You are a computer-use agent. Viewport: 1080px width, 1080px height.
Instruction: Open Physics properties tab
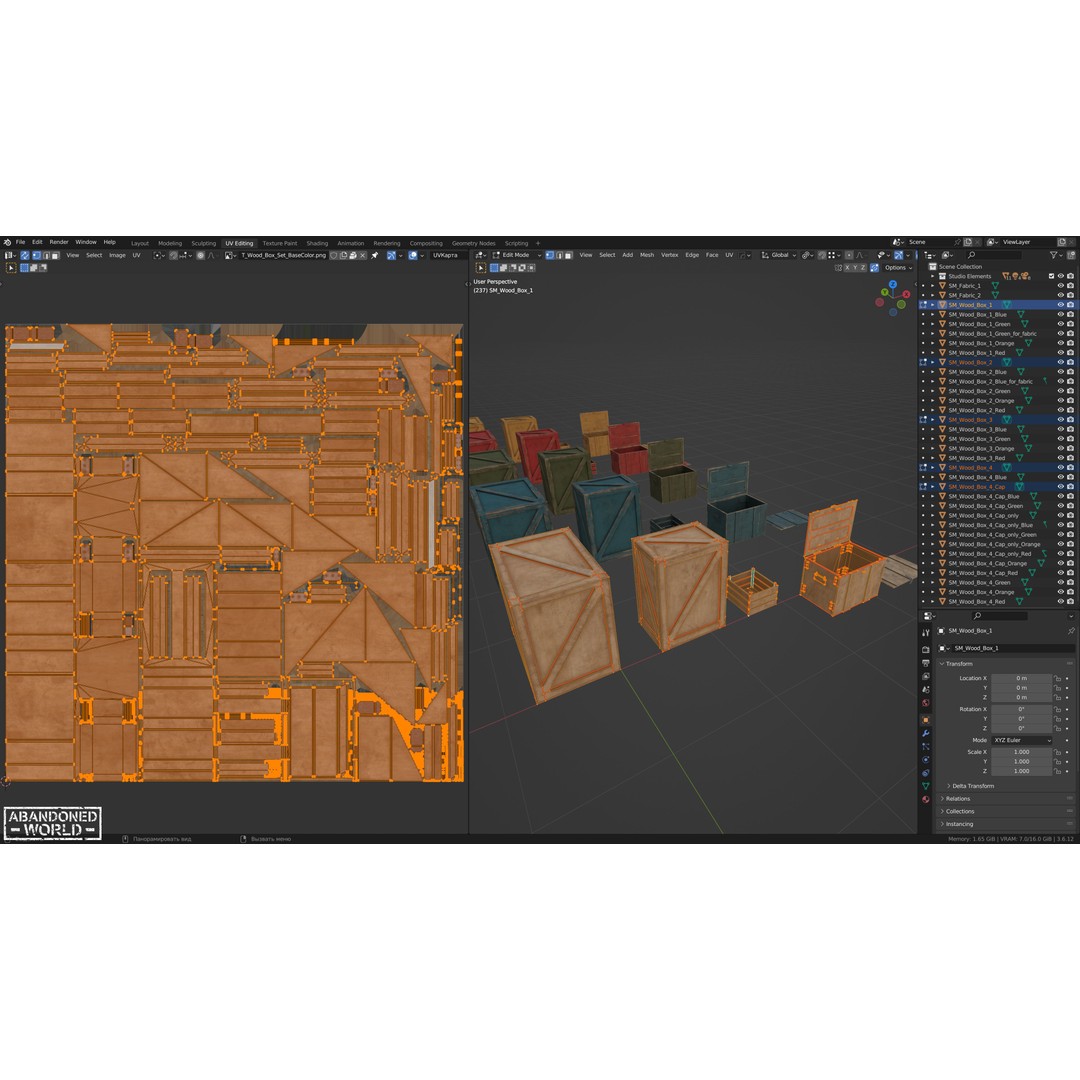click(926, 760)
